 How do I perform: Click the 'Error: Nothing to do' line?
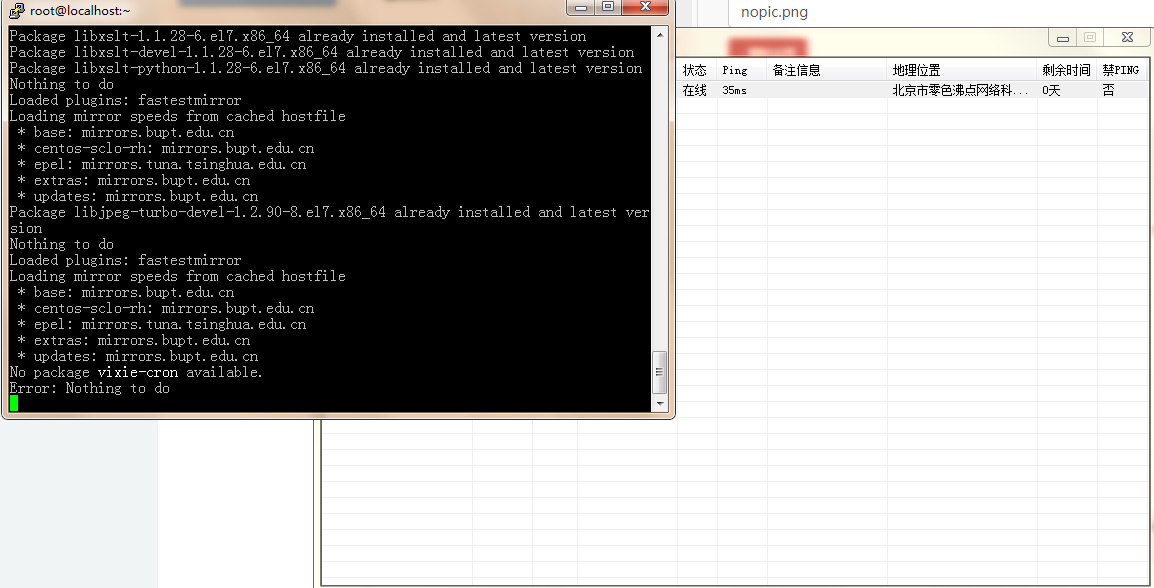coord(90,388)
